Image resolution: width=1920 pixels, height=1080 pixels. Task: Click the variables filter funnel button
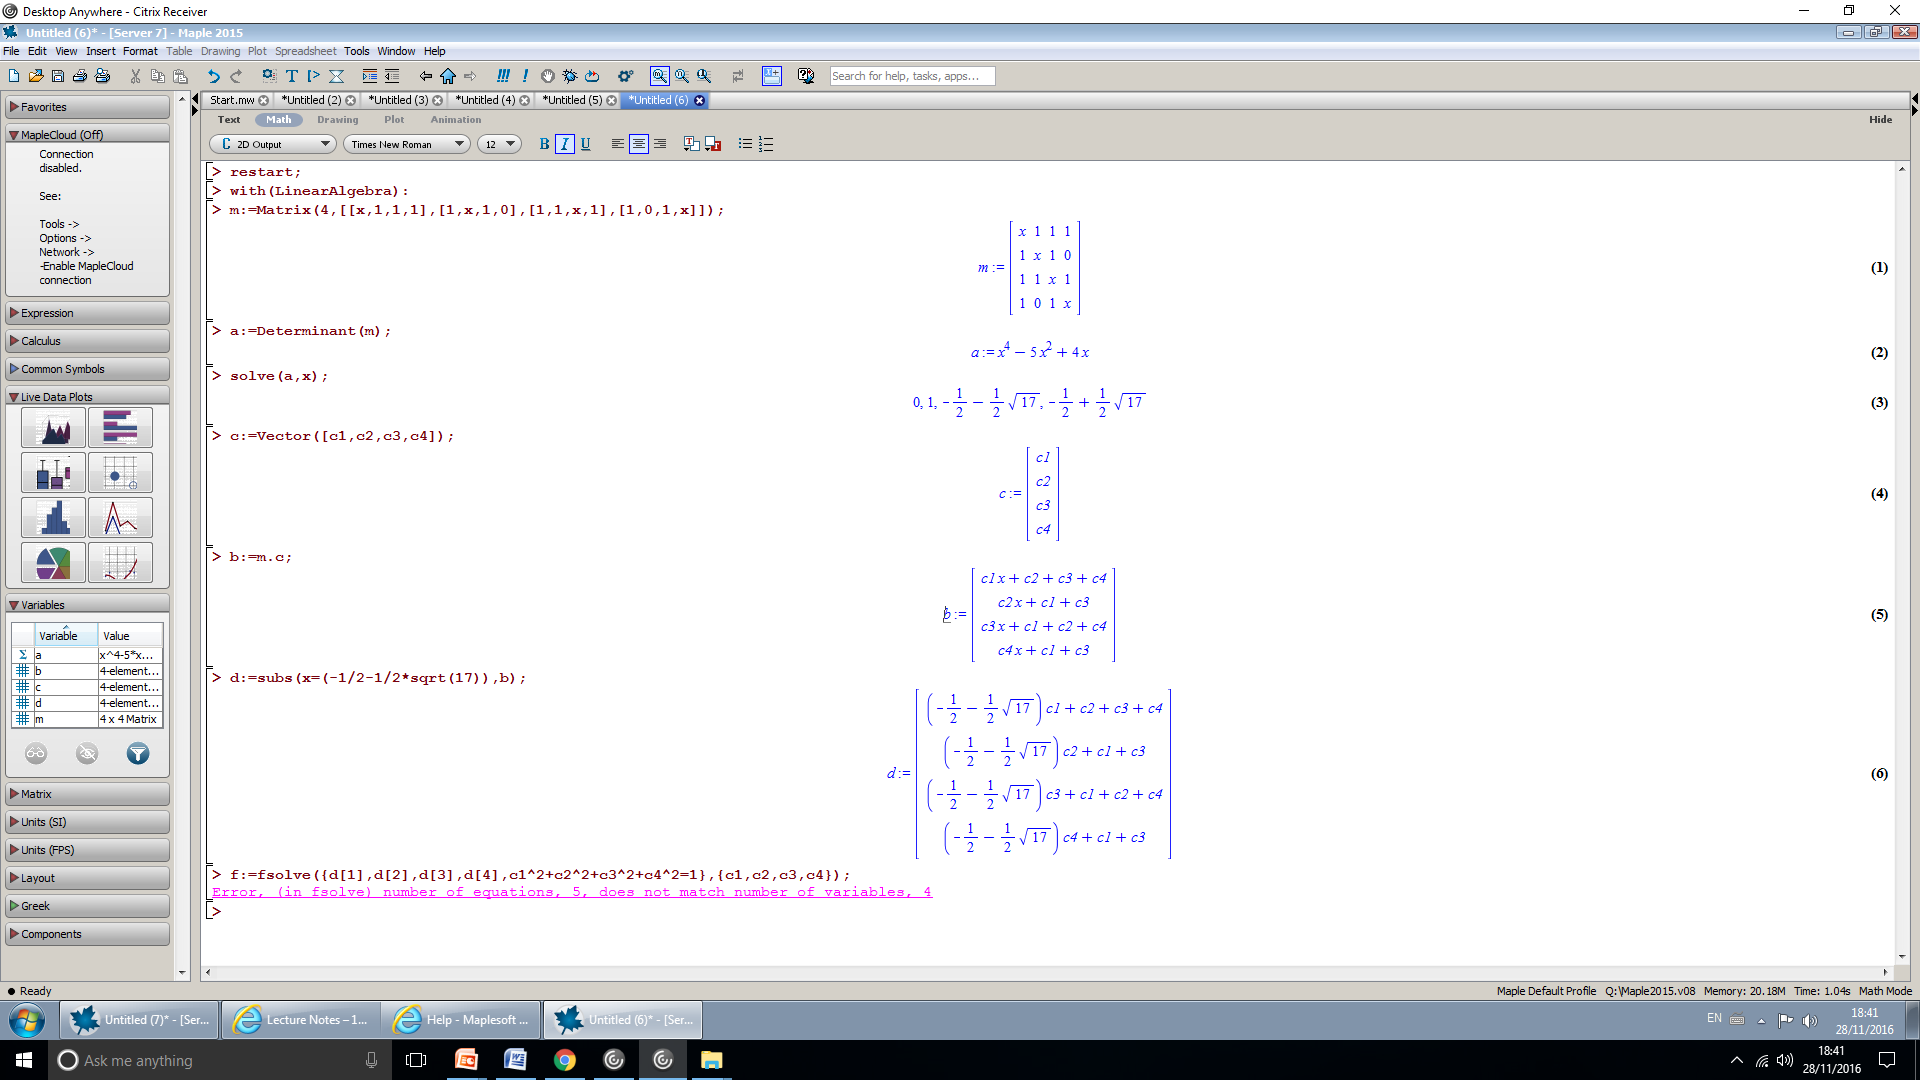tap(138, 754)
